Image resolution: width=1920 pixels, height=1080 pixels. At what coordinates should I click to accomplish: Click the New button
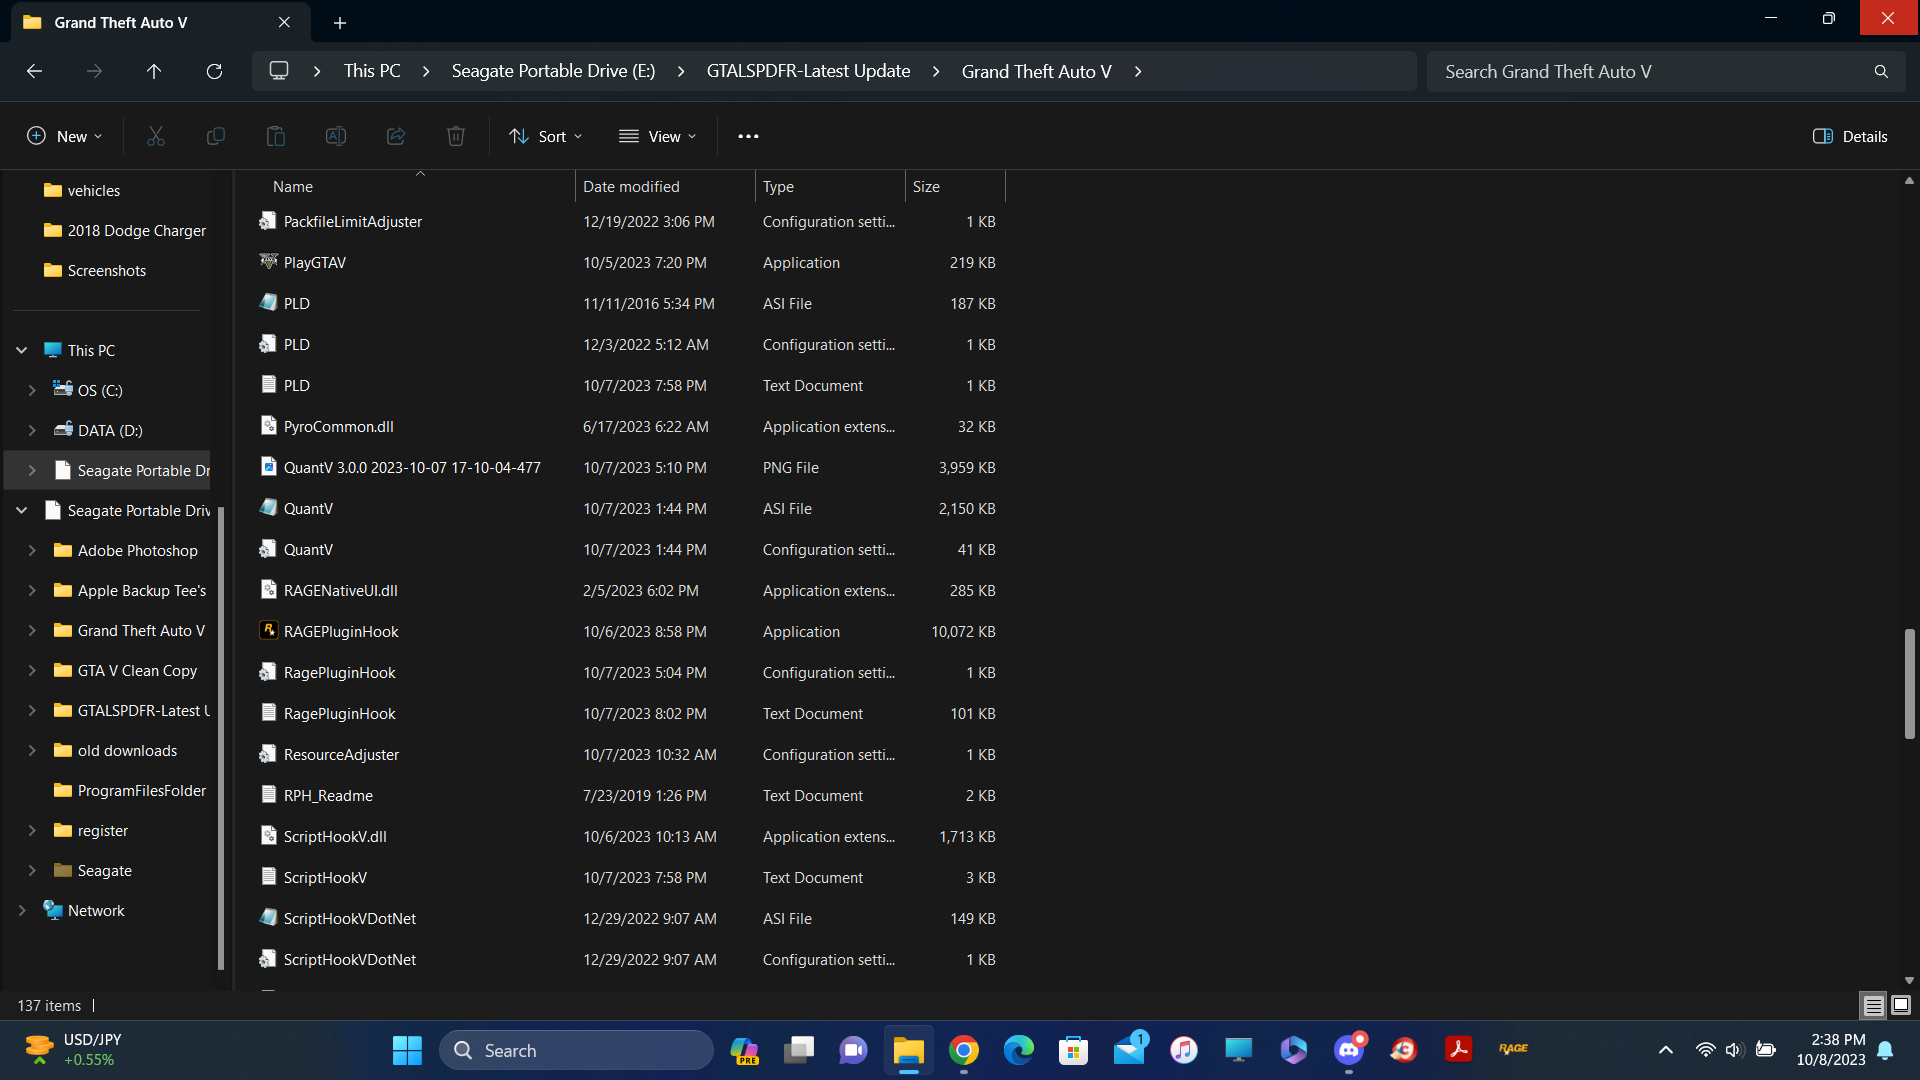(64, 136)
